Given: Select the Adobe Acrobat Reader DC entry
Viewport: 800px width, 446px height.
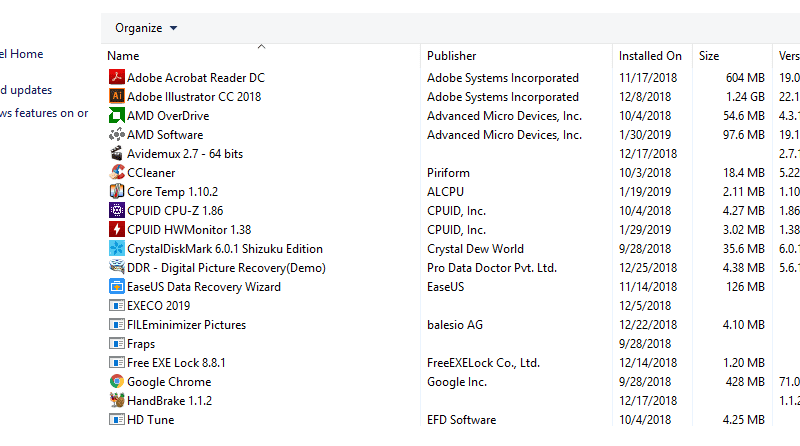Looking at the screenshot, I should coord(196,78).
